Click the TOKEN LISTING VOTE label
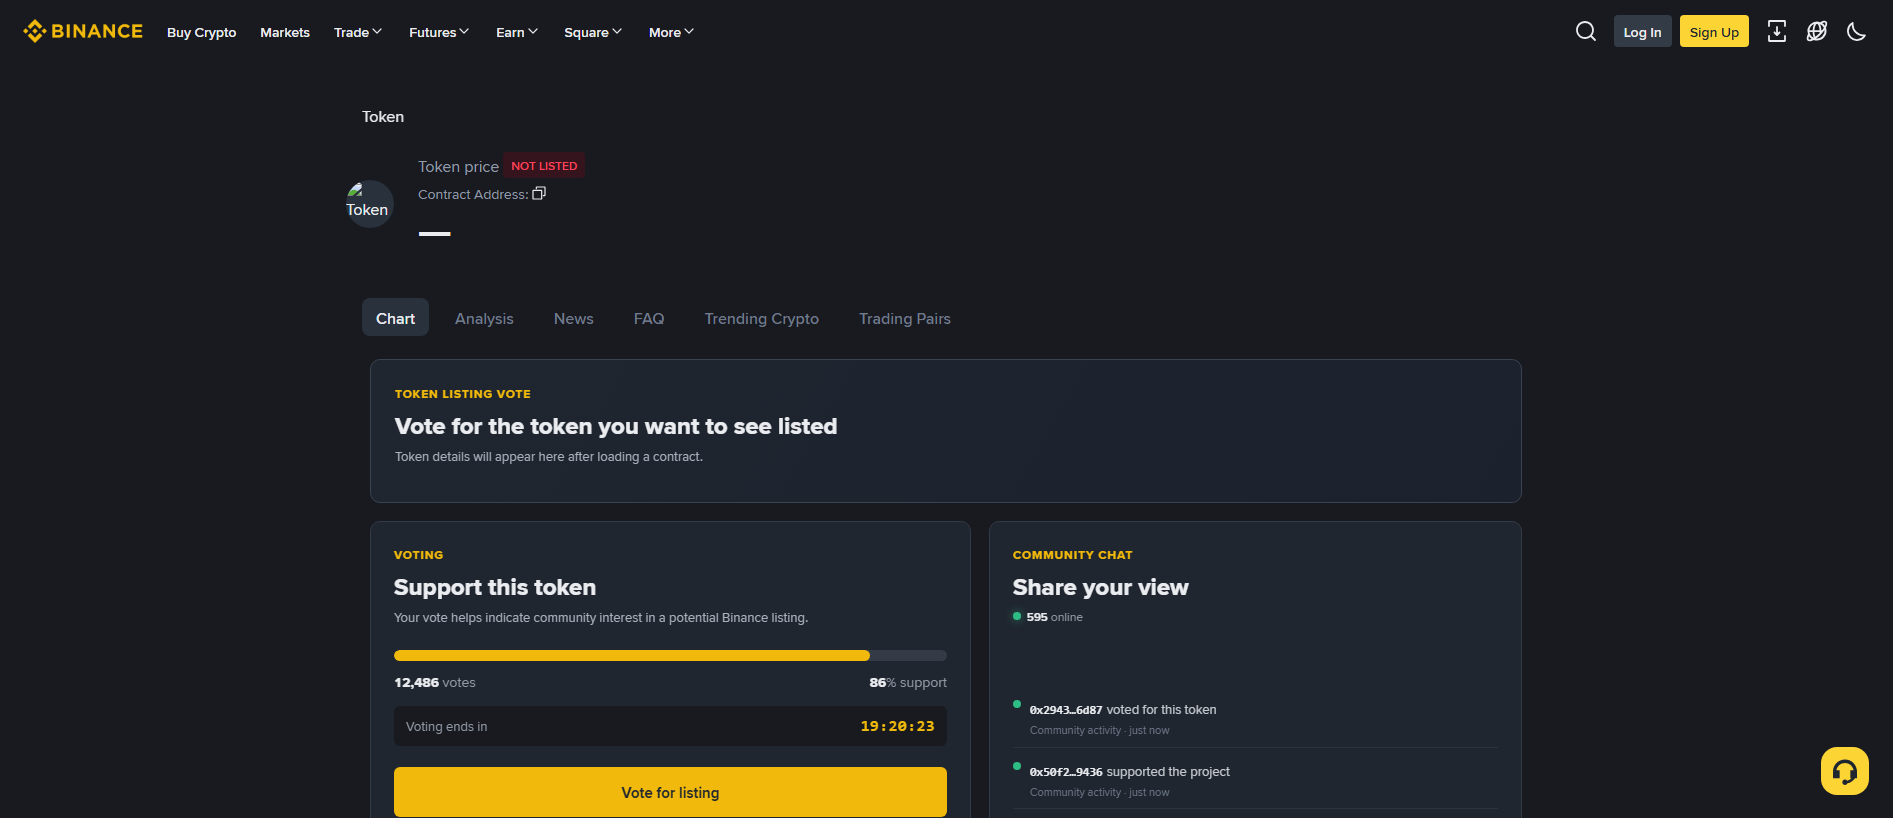This screenshot has height=818, width=1893. pos(463,394)
